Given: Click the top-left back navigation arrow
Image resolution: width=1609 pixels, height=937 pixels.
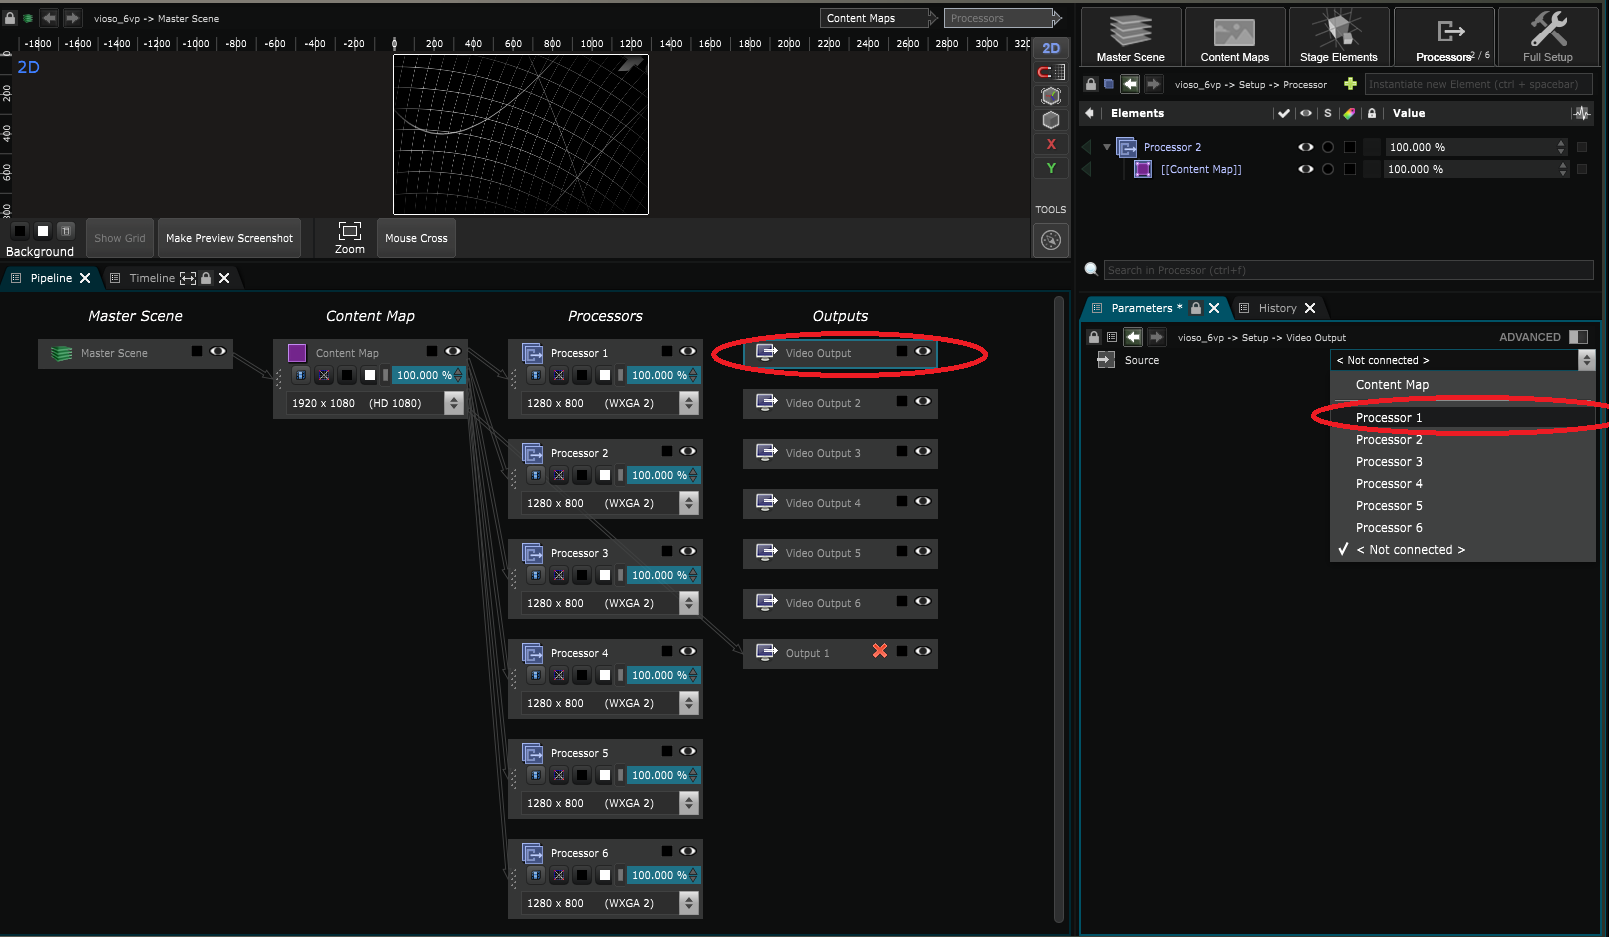Looking at the screenshot, I should tap(49, 18).
